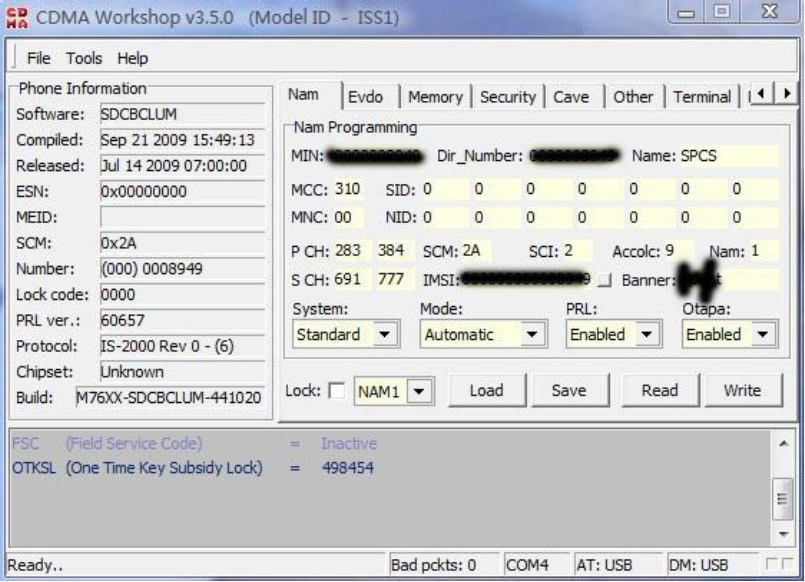Click the Number value (000) 0008949
805x582 pixels.
coord(182,269)
